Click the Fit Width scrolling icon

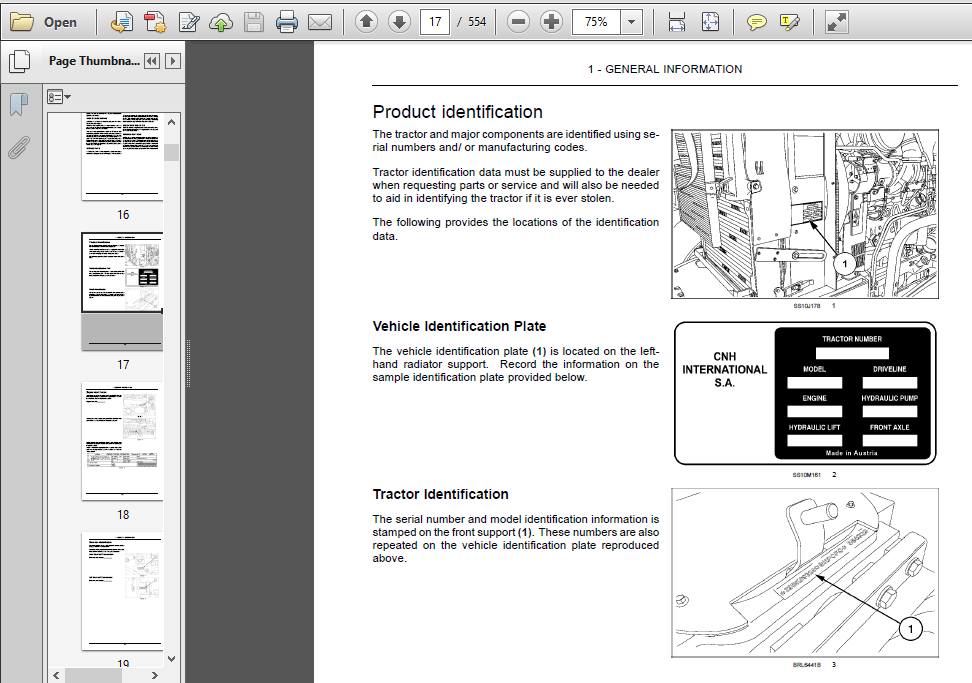[676, 22]
